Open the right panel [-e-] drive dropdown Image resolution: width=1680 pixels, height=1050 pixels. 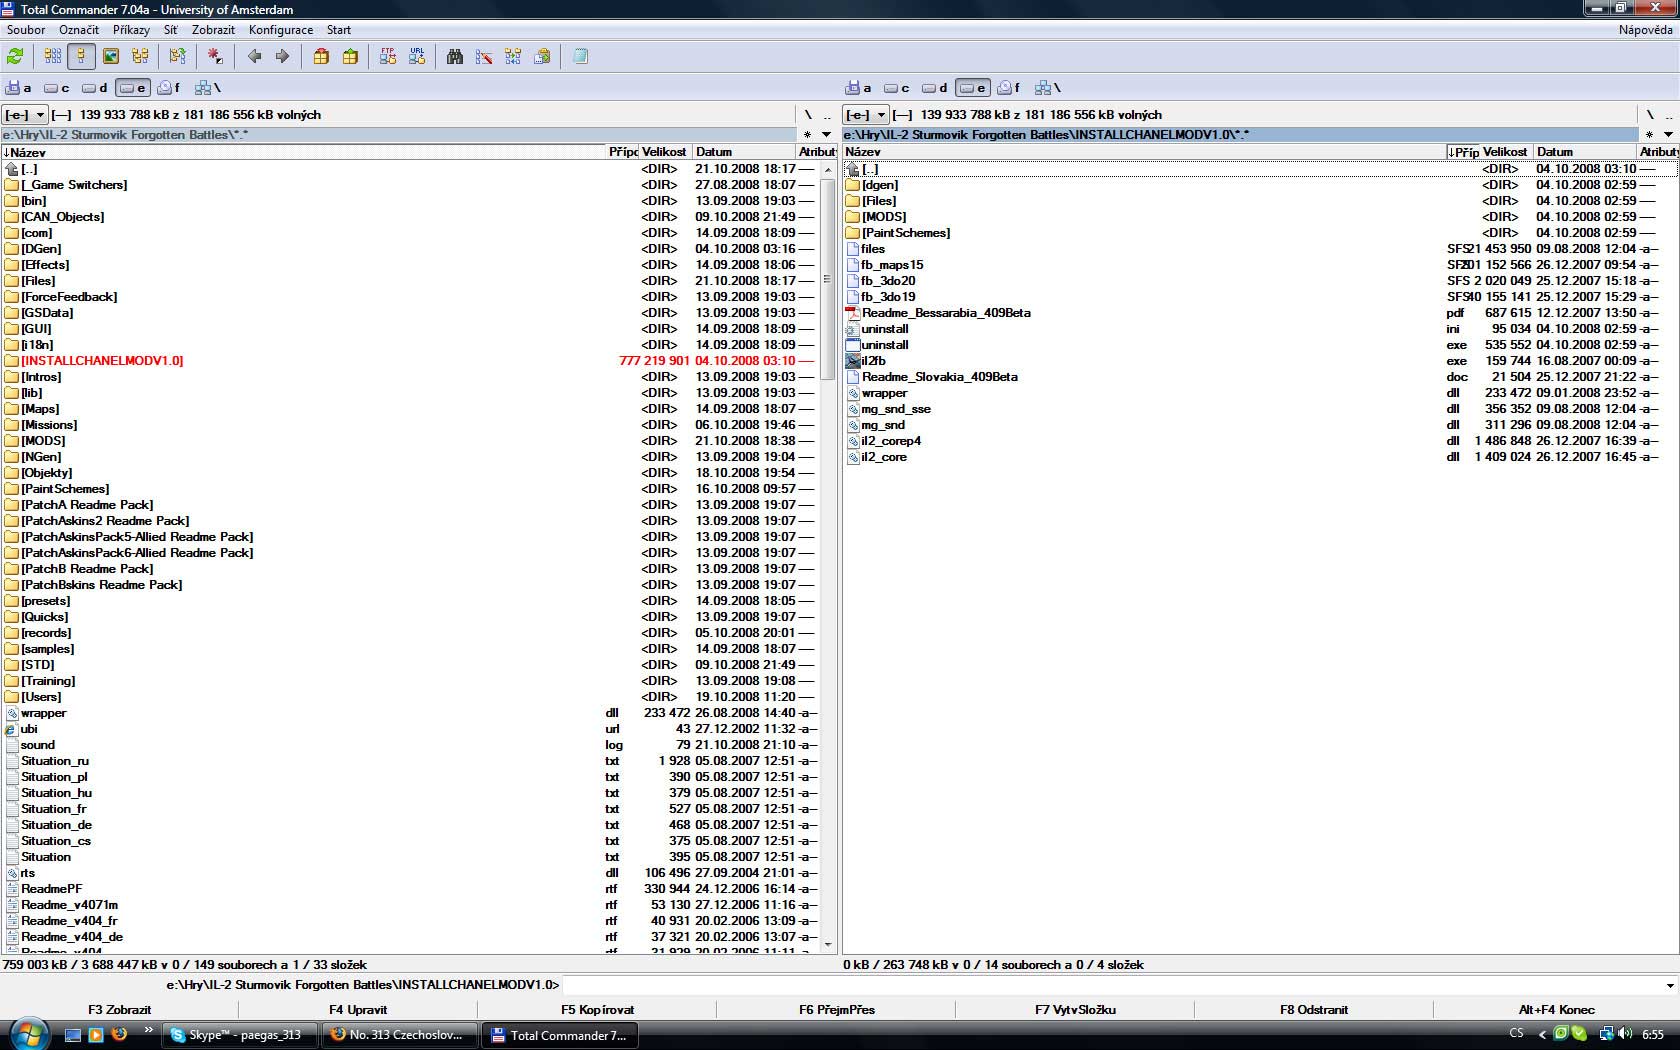pyautogui.click(x=866, y=115)
